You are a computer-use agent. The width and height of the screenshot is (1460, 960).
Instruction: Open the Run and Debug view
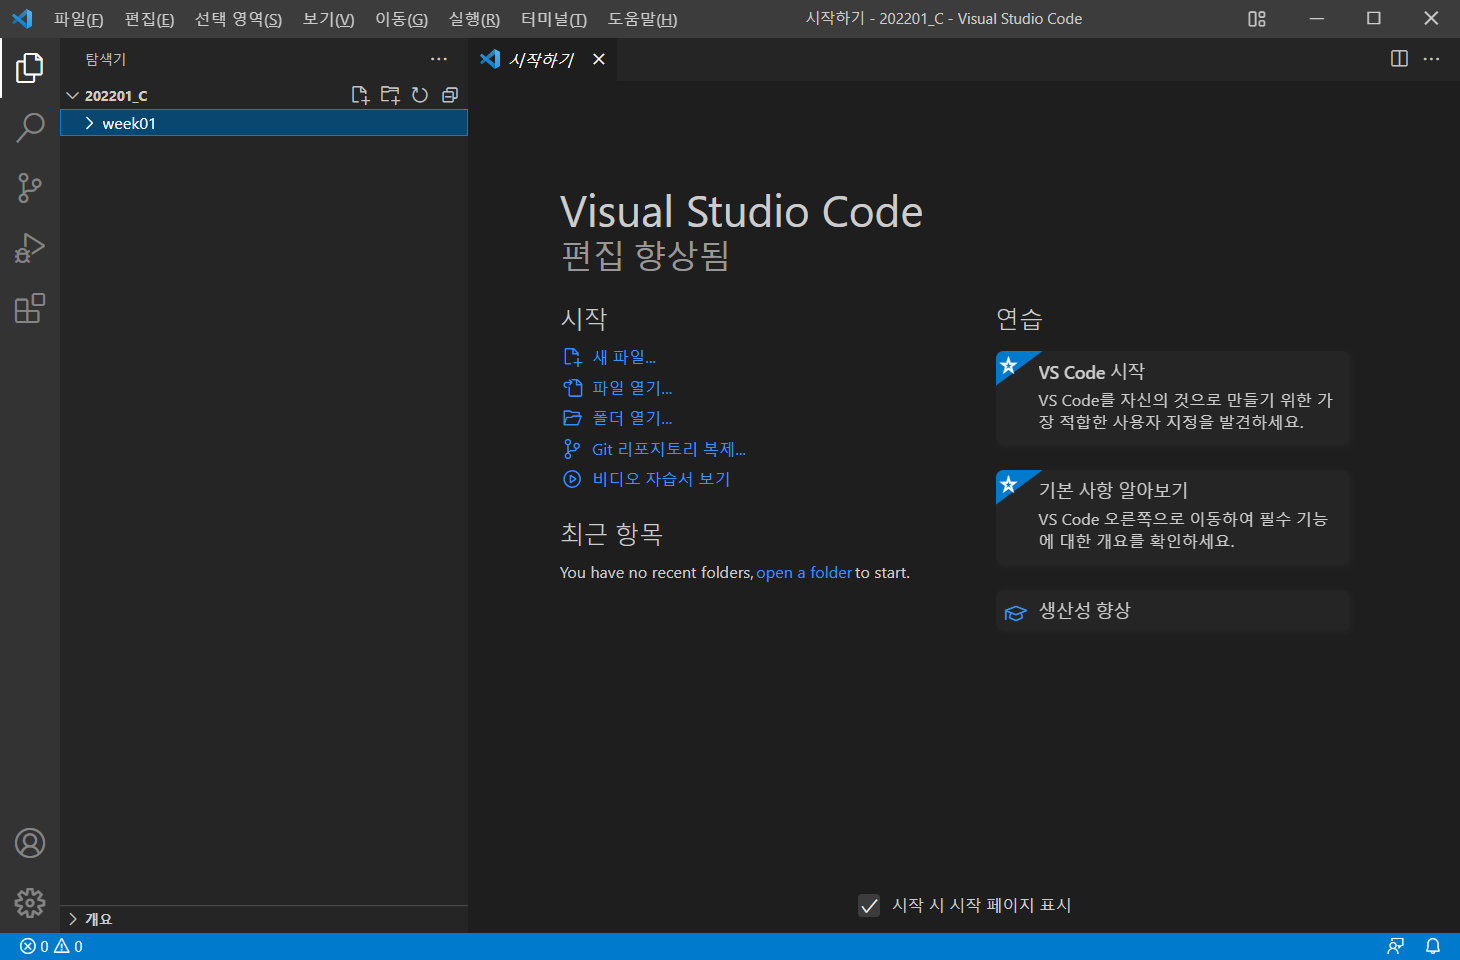[30, 248]
